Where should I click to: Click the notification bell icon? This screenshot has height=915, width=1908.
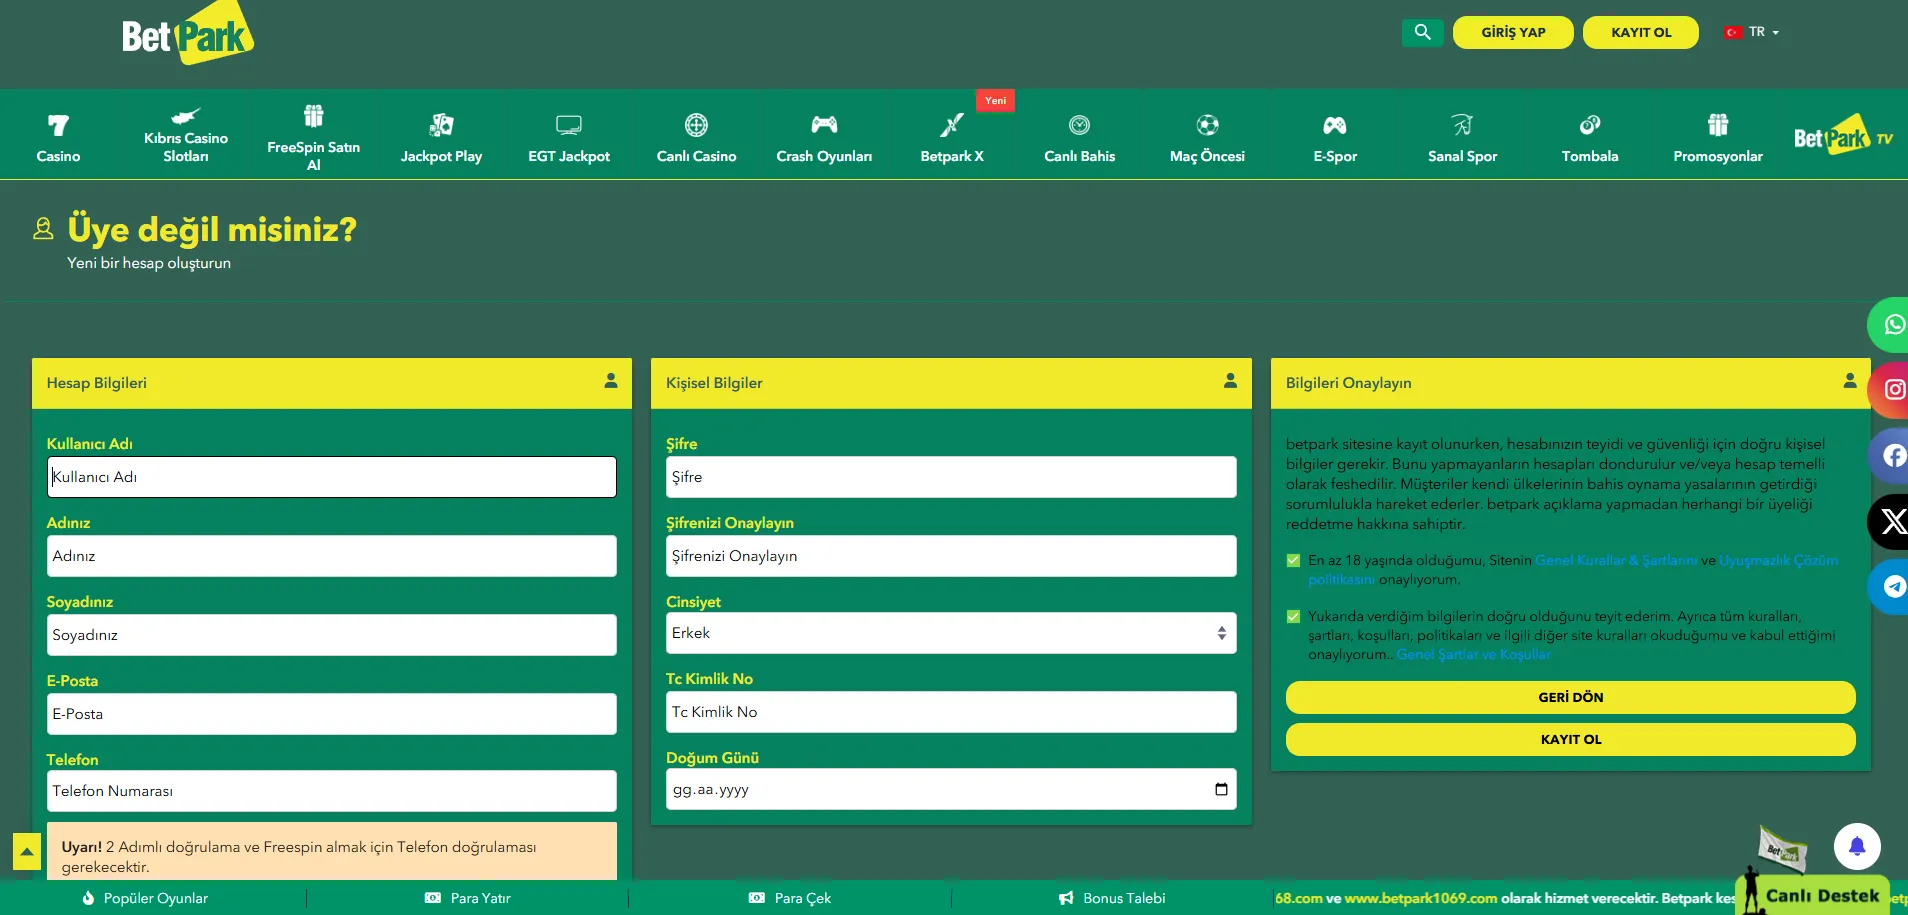click(1856, 846)
